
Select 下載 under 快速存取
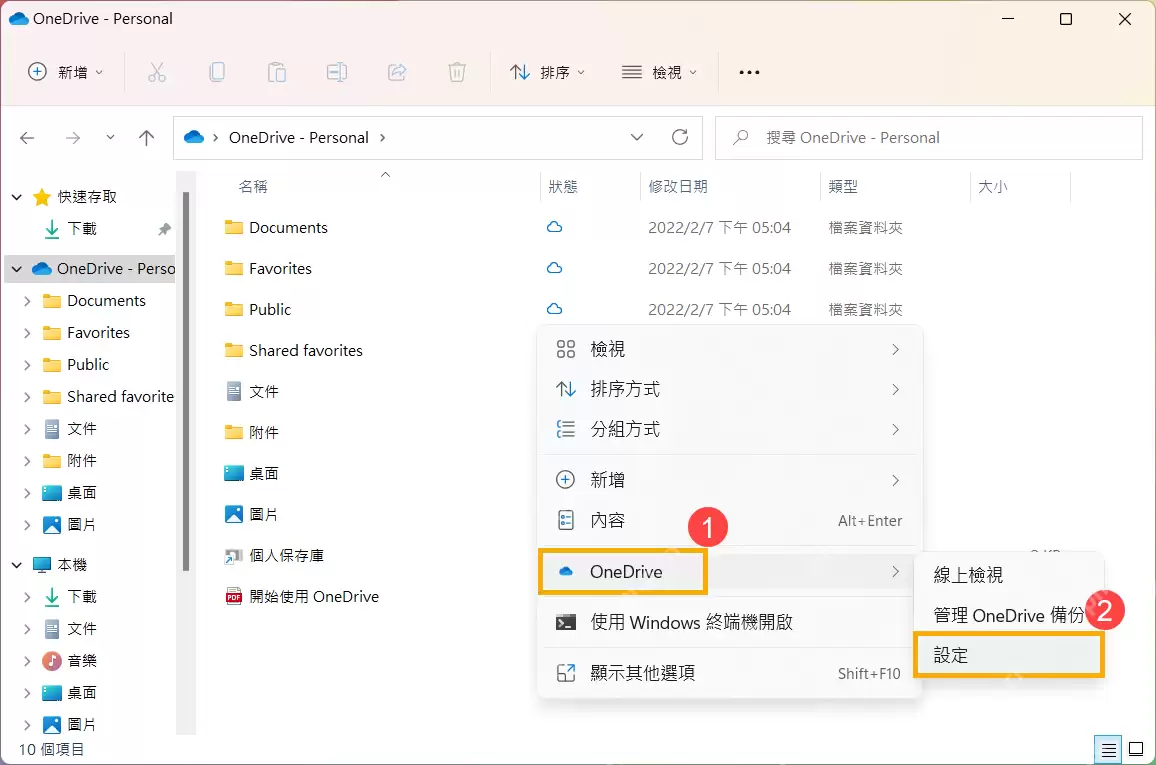pyautogui.click(x=82, y=228)
